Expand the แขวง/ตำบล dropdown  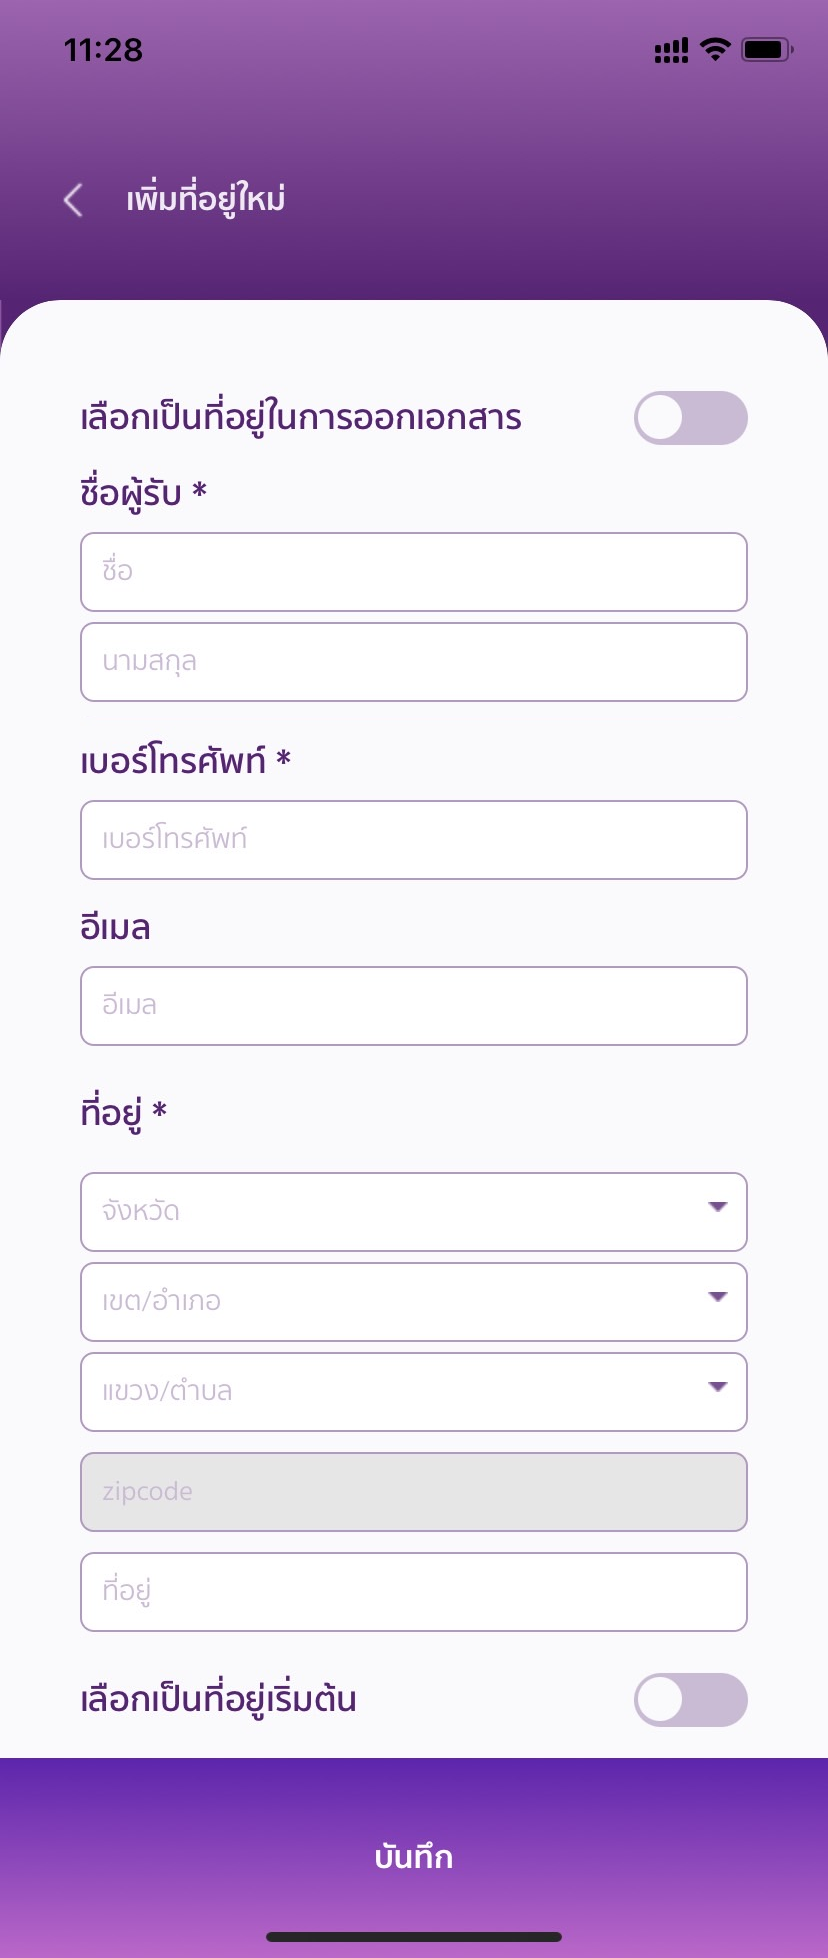[414, 1392]
